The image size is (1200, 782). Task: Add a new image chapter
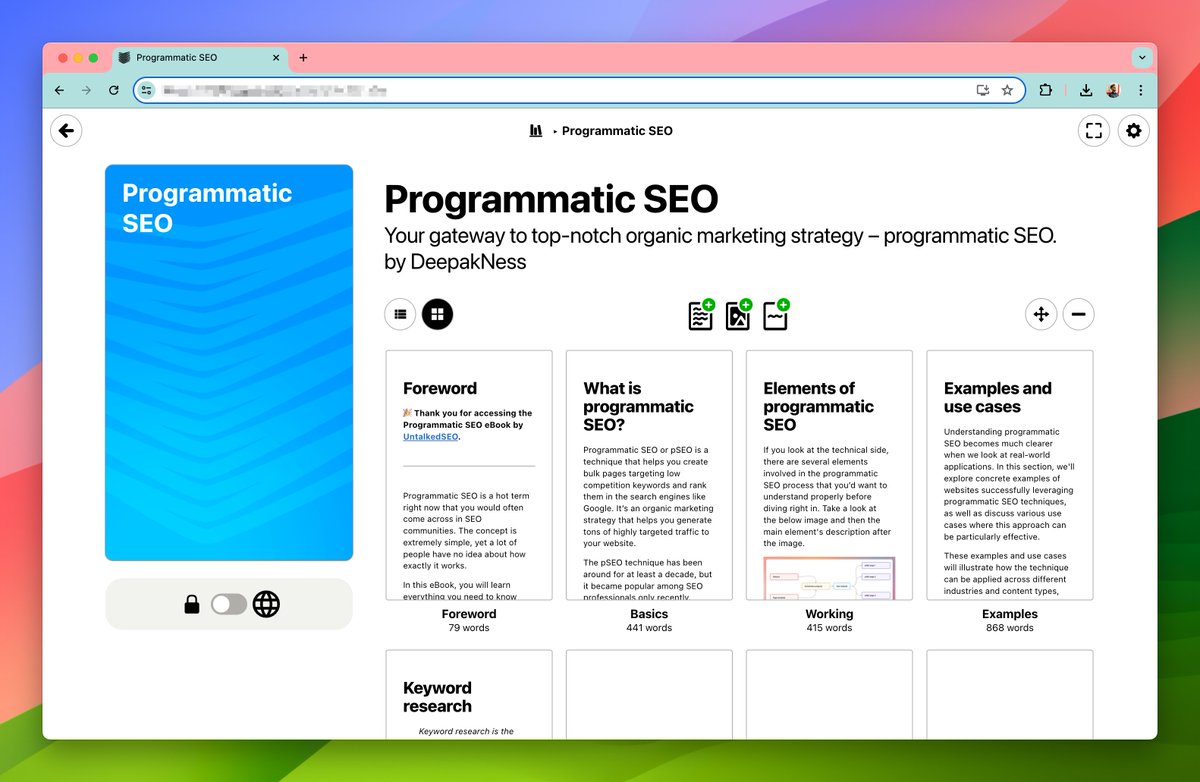pos(739,314)
